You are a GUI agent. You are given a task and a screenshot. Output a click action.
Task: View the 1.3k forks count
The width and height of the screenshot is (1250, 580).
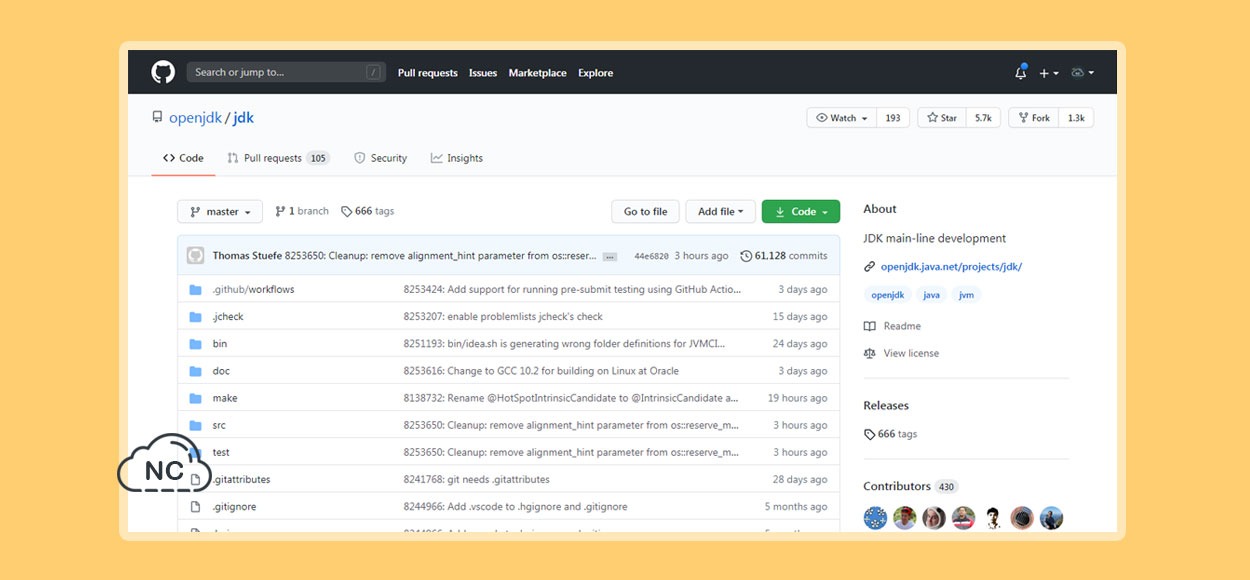click(1076, 118)
